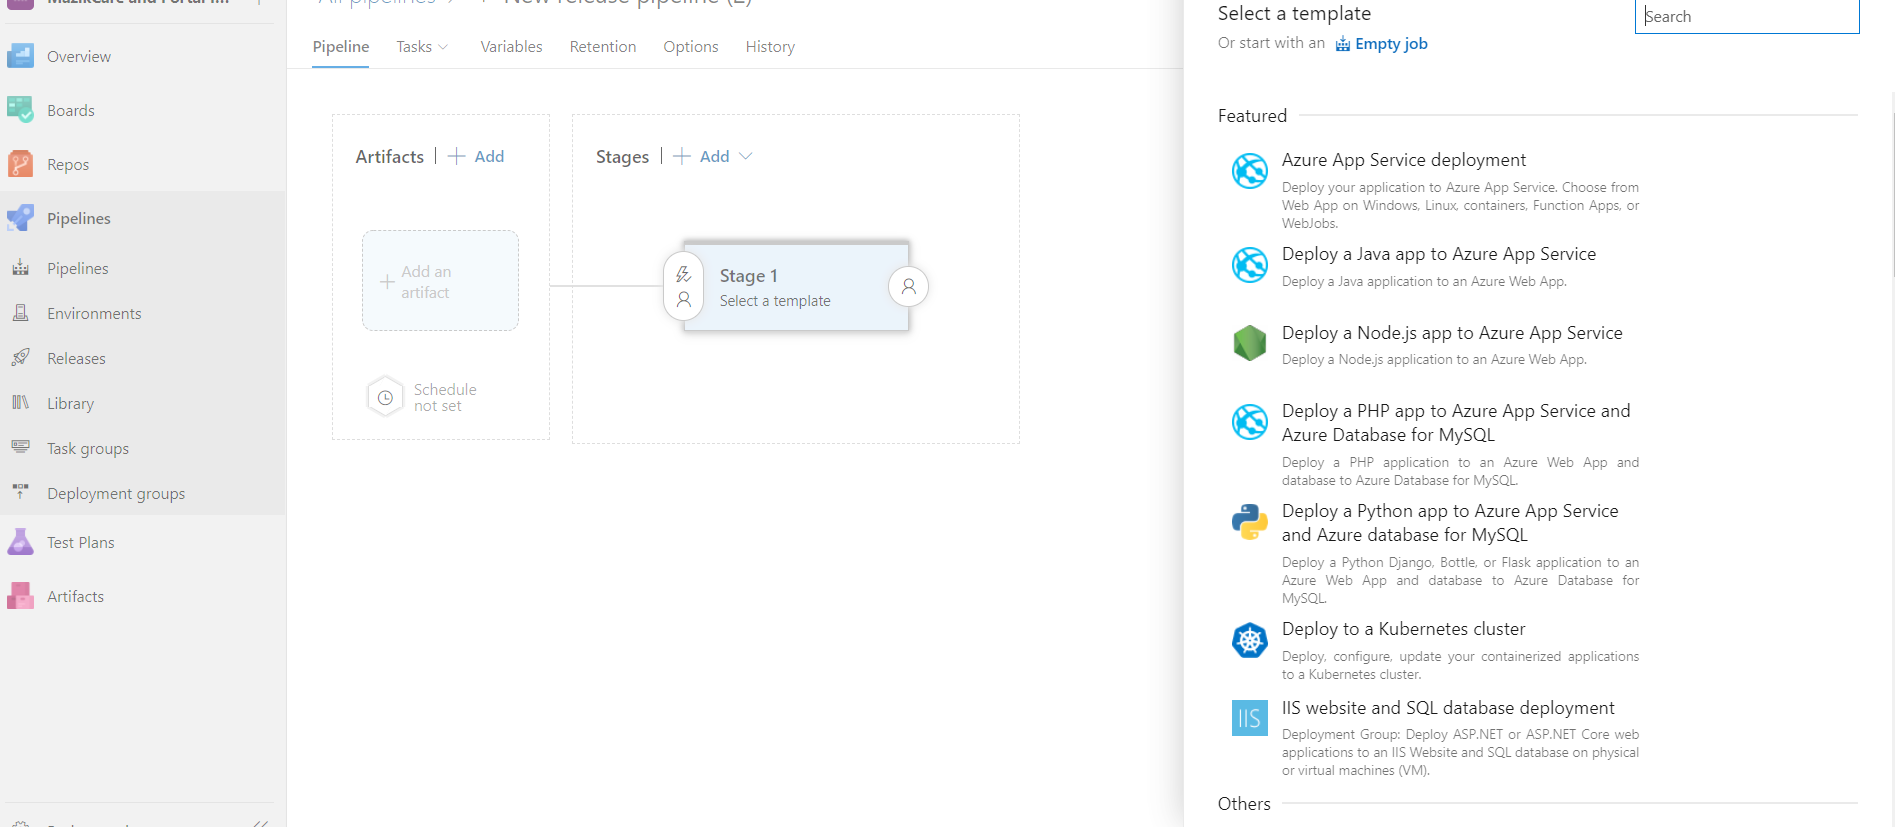Start with an Empty job link
This screenshot has height=827, width=1895.
coord(1390,44)
